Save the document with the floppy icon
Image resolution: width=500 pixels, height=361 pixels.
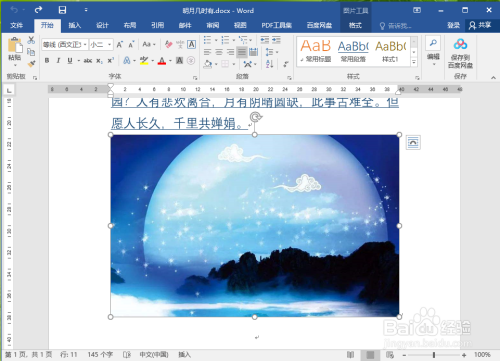tap(62, 10)
